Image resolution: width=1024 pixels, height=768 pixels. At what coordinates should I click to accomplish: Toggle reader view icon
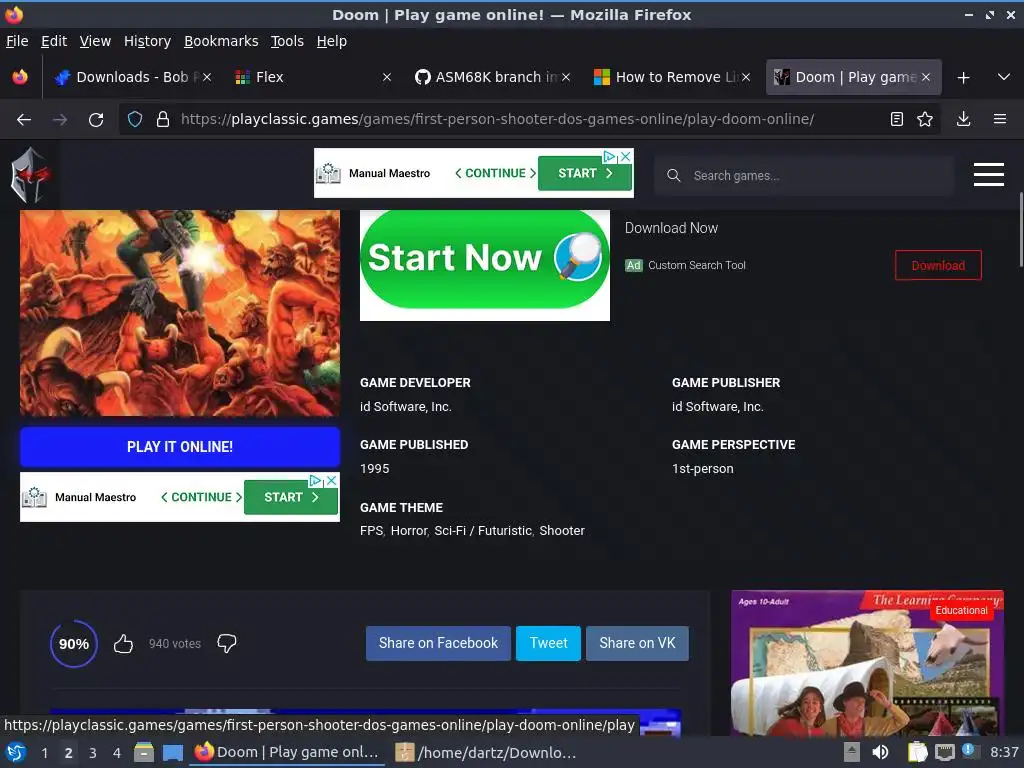[x=897, y=119]
